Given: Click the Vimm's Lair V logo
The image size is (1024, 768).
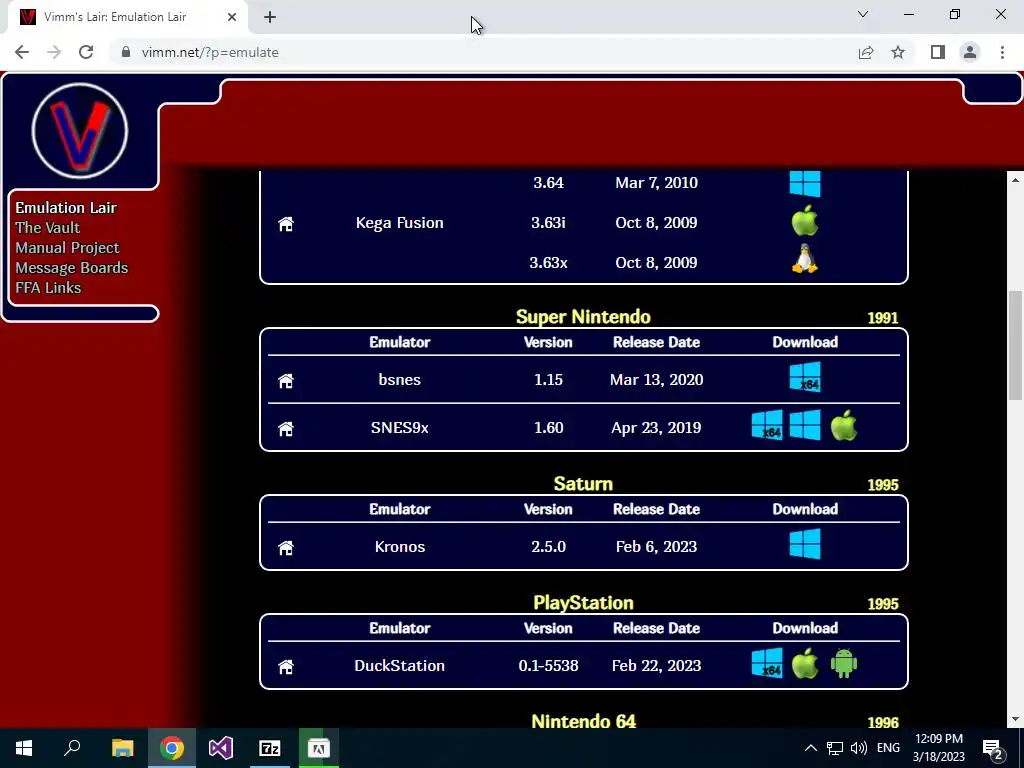Looking at the screenshot, I should click(x=80, y=131).
